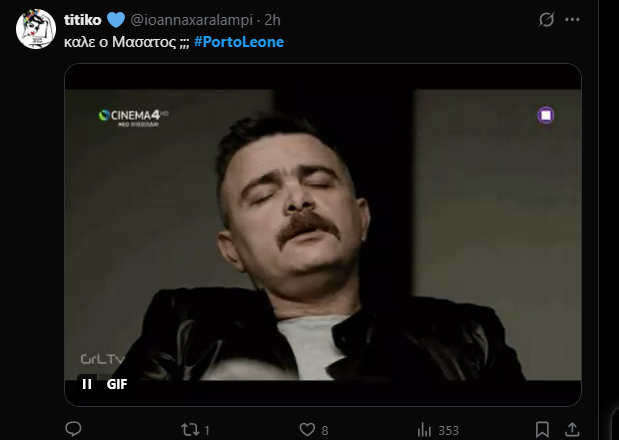Click the GIF label badge
Image resolution: width=619 pixels, height=440 pixels.
click(x=117, y=383)
